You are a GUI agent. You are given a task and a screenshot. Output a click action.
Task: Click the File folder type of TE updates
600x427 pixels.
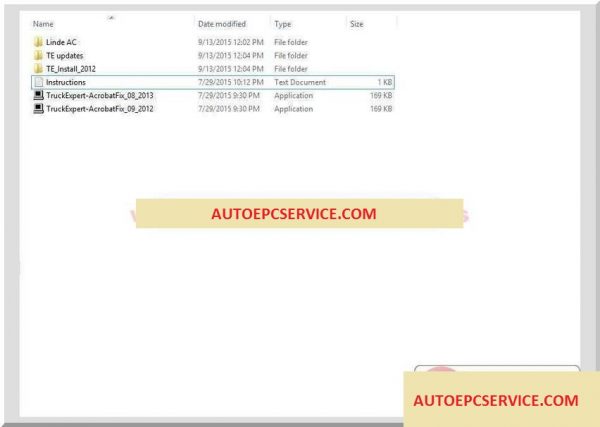[x=291, y=55]
